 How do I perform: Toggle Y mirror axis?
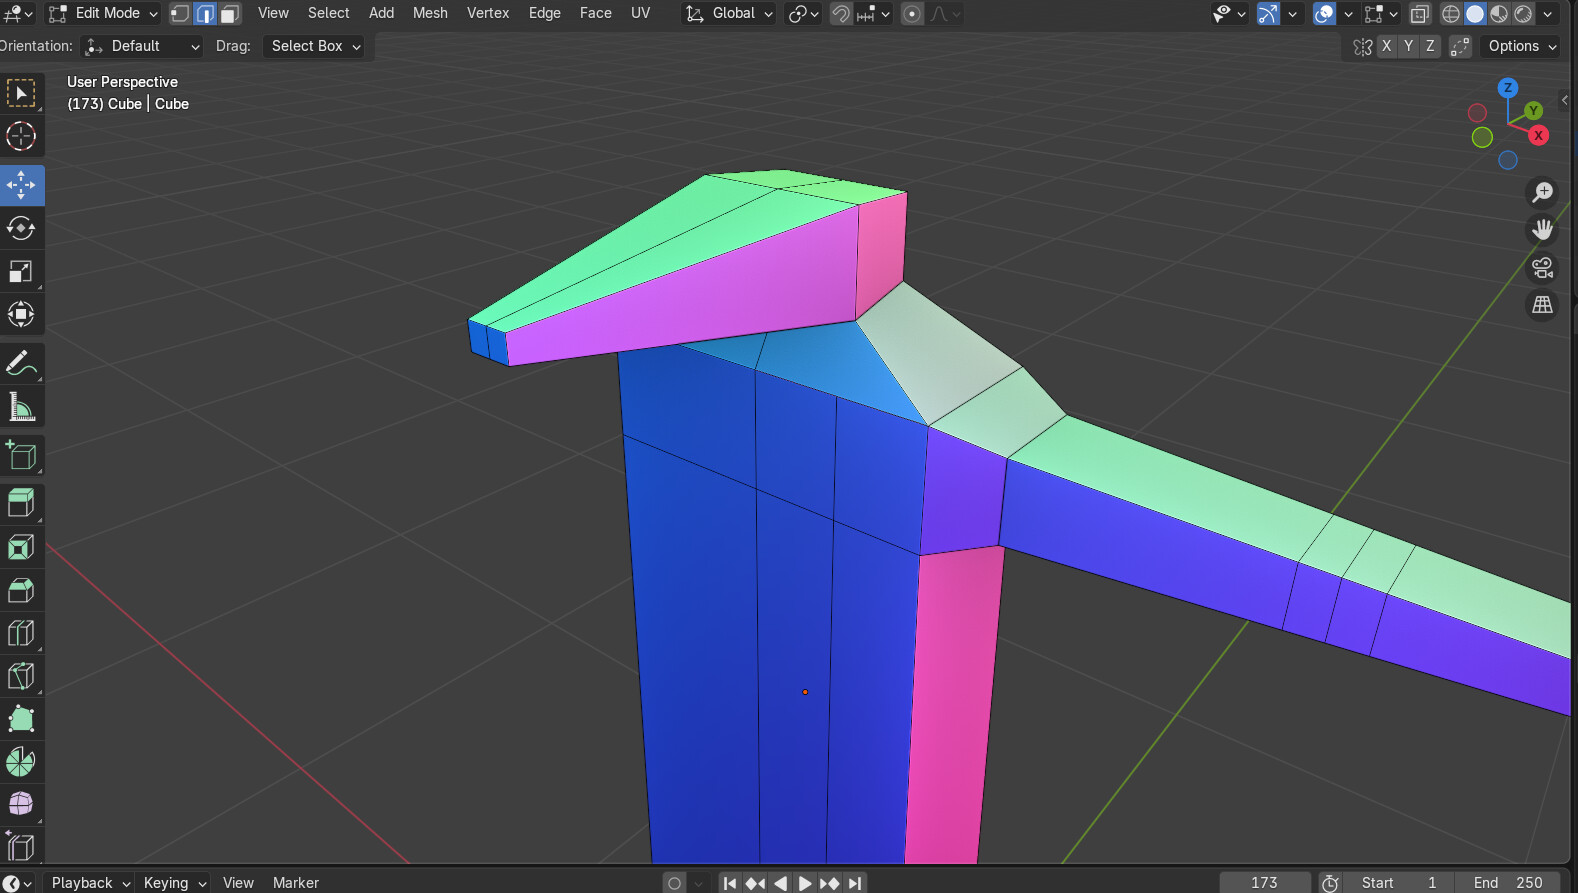pos(1408,46)
